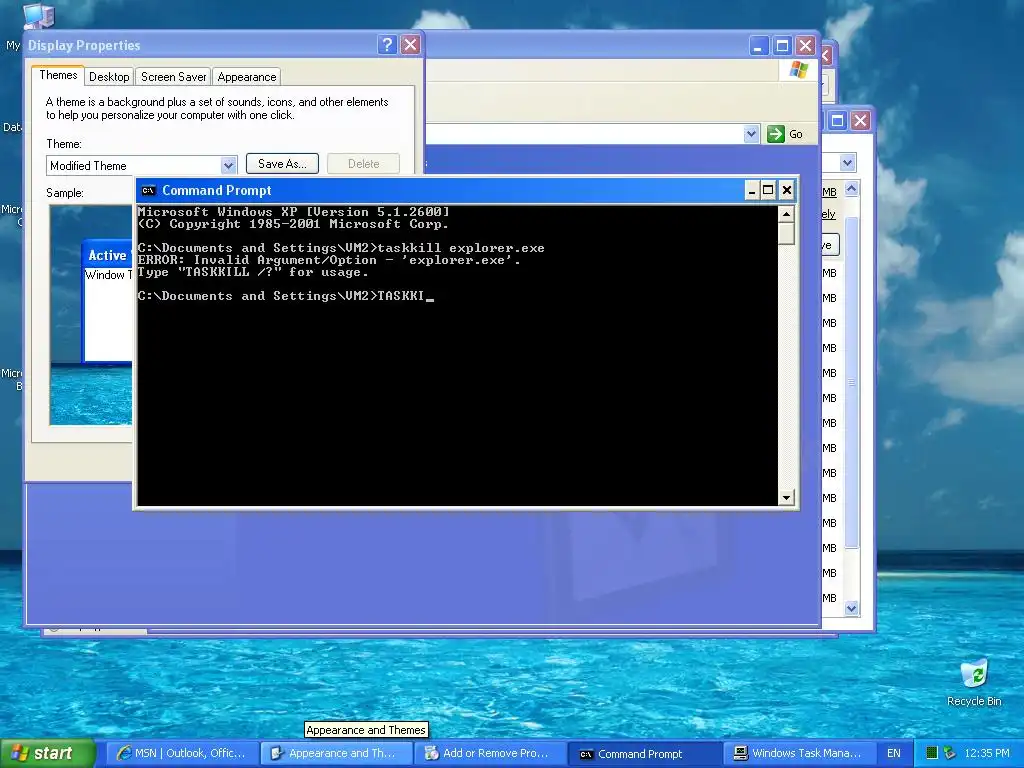Select My Computer desktop icon

pyautogui.click(x=38, y=16)
